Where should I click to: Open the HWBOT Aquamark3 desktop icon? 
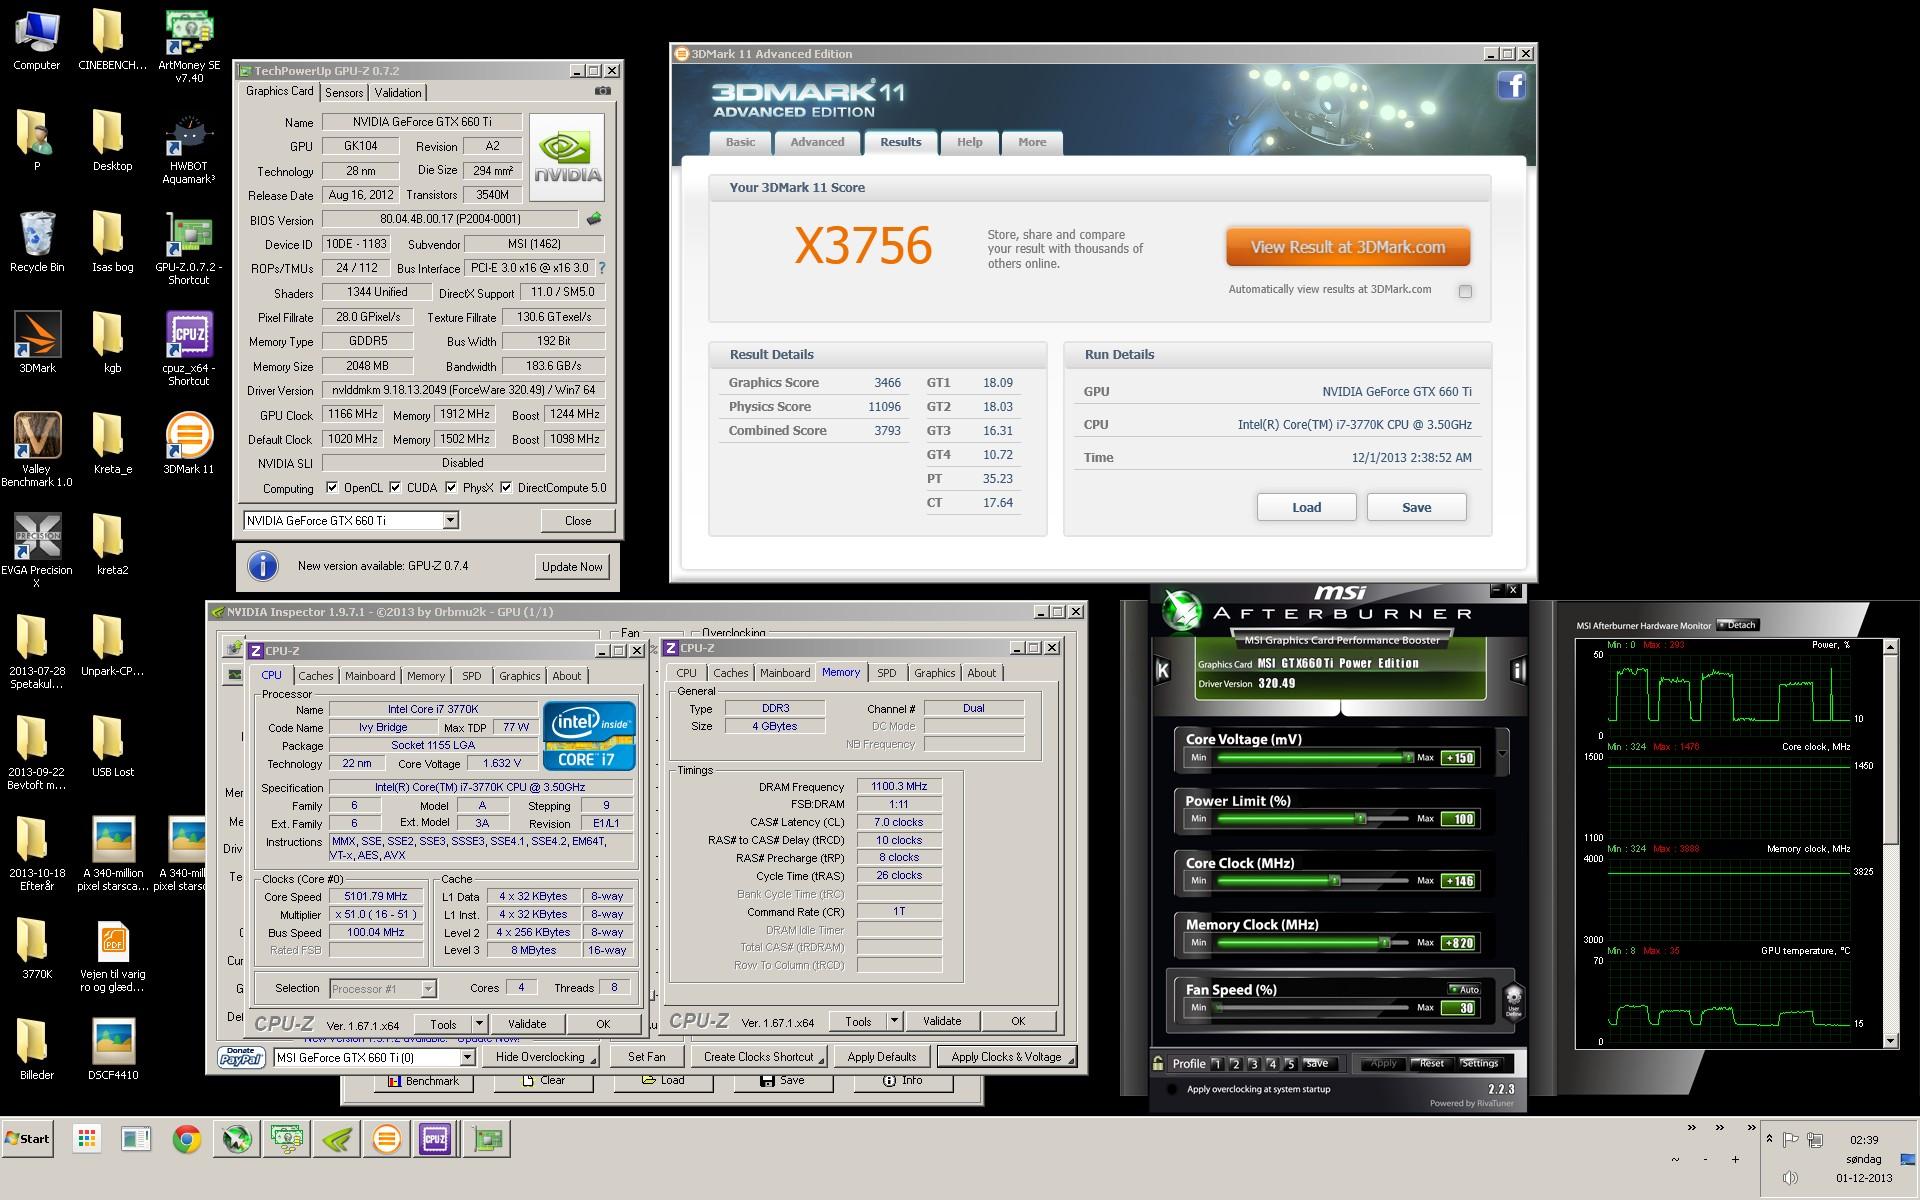(189, 149)
